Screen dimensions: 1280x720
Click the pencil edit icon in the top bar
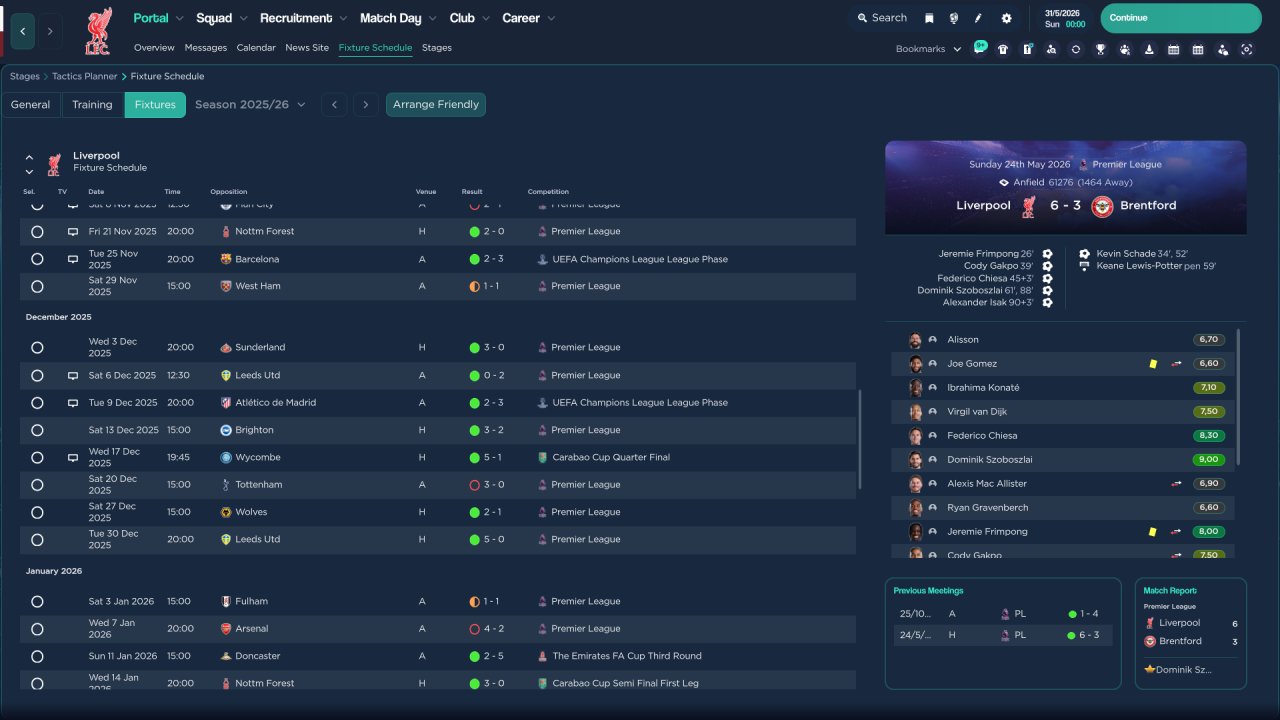tap(978, 18)
